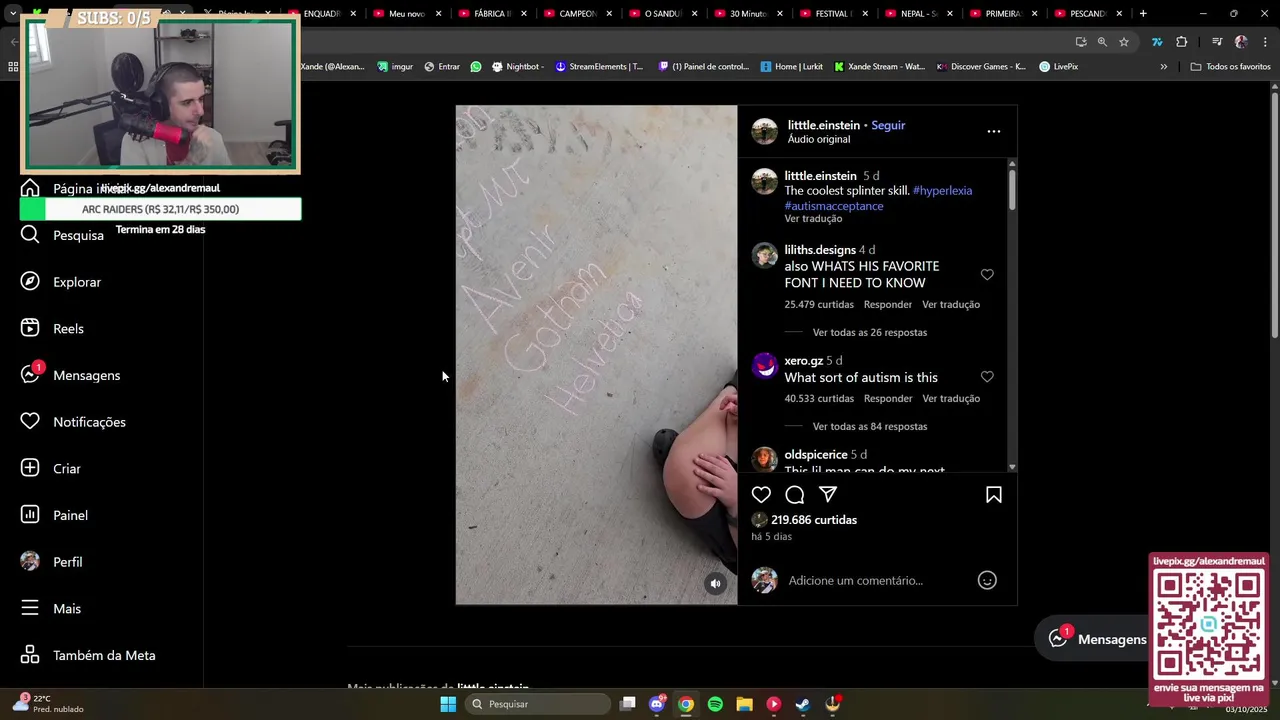Open Notificações heart in sidebar
The image size is (1280, 720).
(x=73, y=422)
